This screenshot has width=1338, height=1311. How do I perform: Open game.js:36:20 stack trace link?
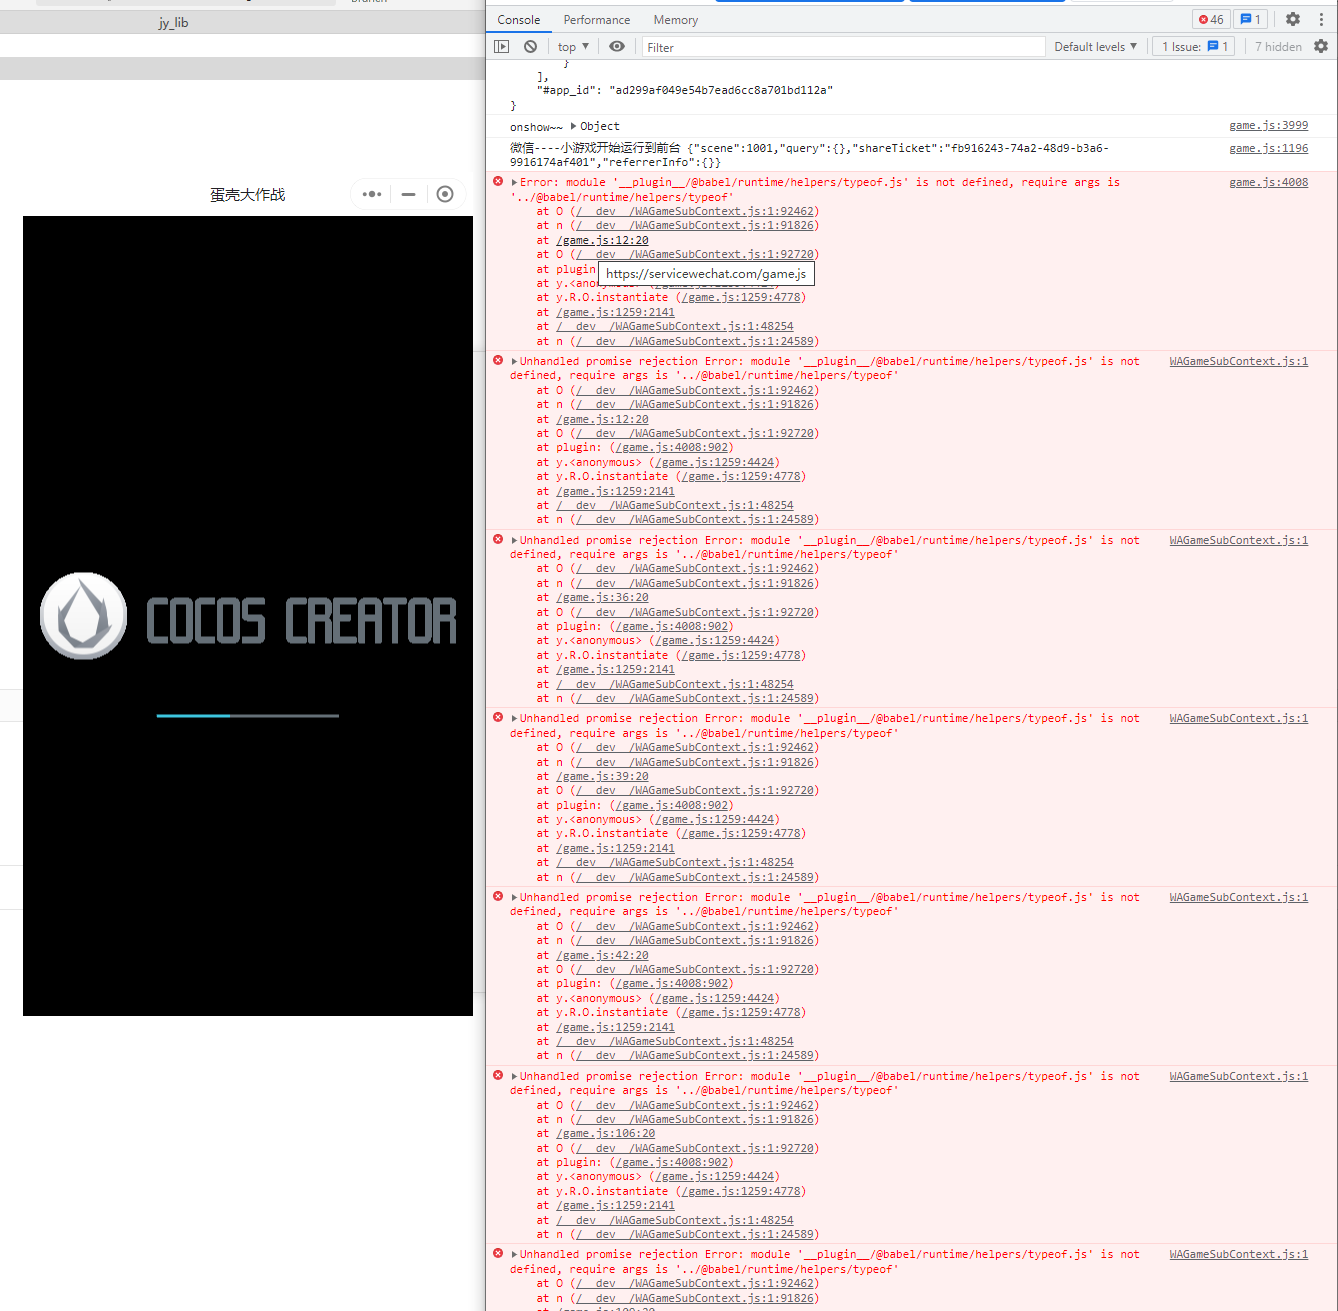[602, 598]
